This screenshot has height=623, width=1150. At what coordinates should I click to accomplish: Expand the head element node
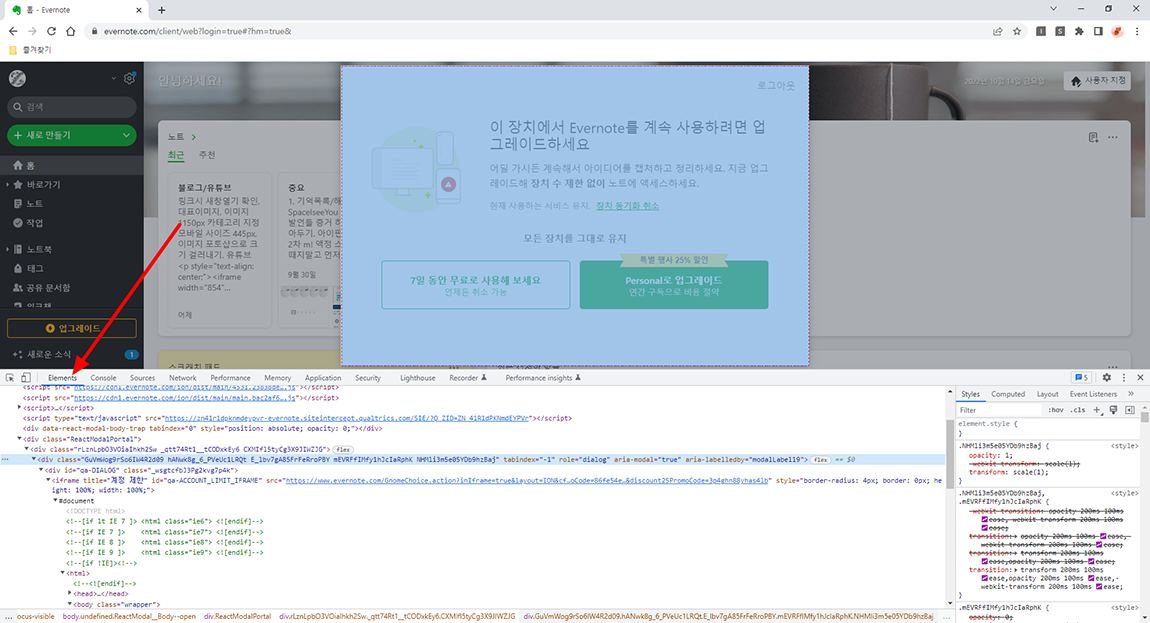coord(70,594)
